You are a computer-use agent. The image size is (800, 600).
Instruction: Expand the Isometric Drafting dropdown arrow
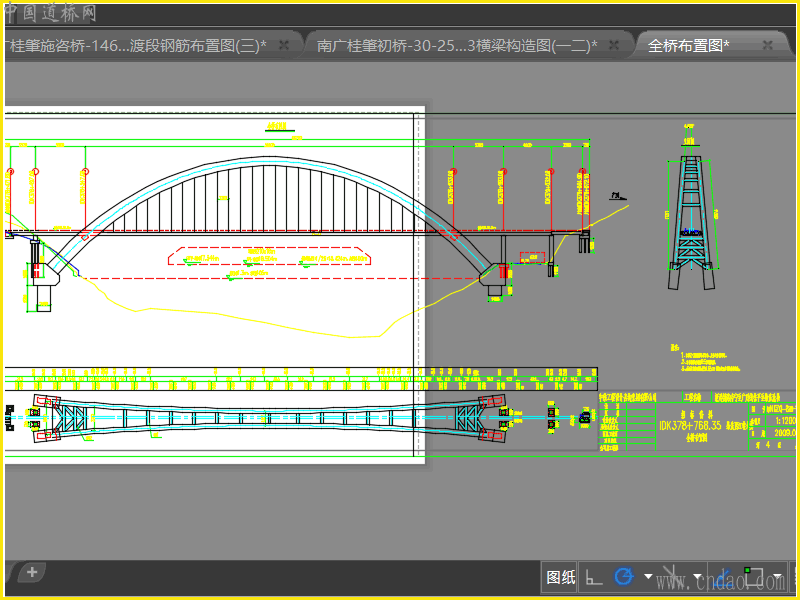[x=697, y=577]
